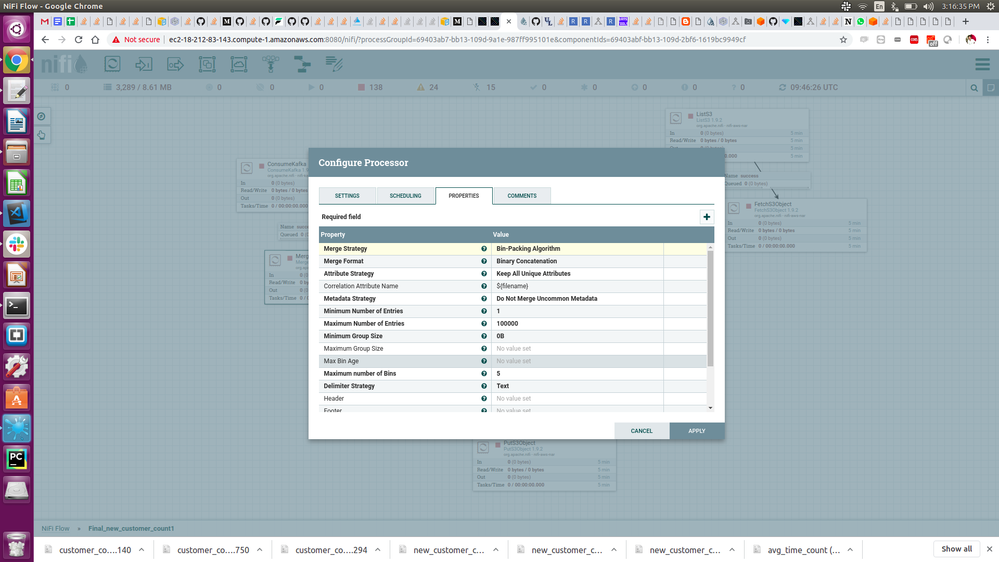Viewport: 999px width, 562px height.
Task: Click the add property plus icon
Action: pyautogui.click(x=706, y=216)
